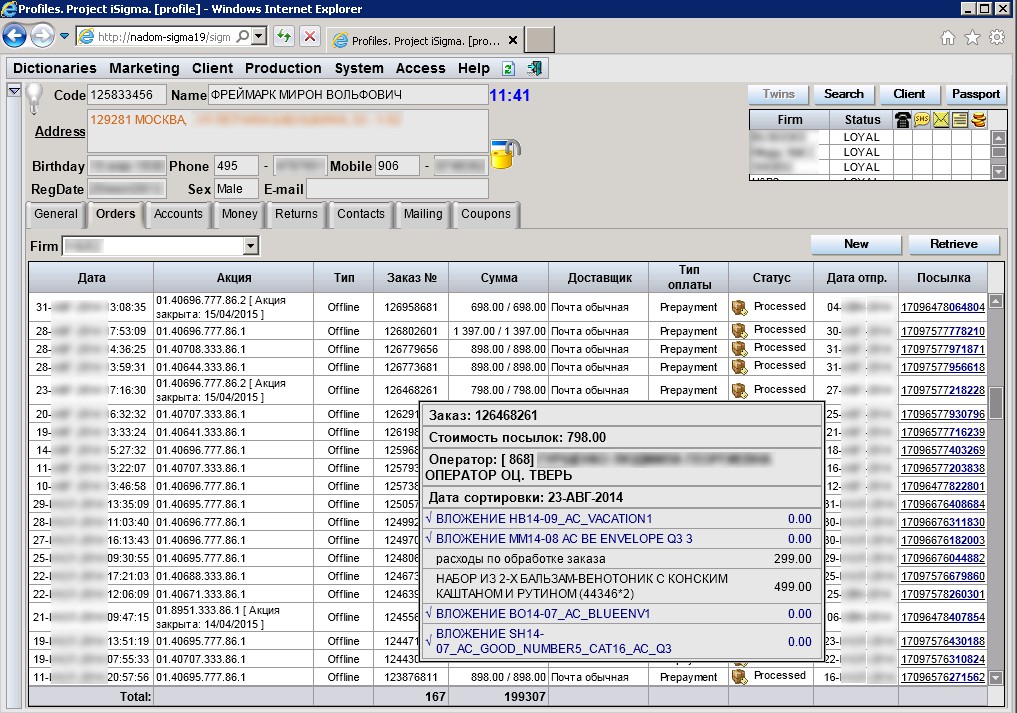Click the yellow envelope icon column header

click(x=941, y=120)
